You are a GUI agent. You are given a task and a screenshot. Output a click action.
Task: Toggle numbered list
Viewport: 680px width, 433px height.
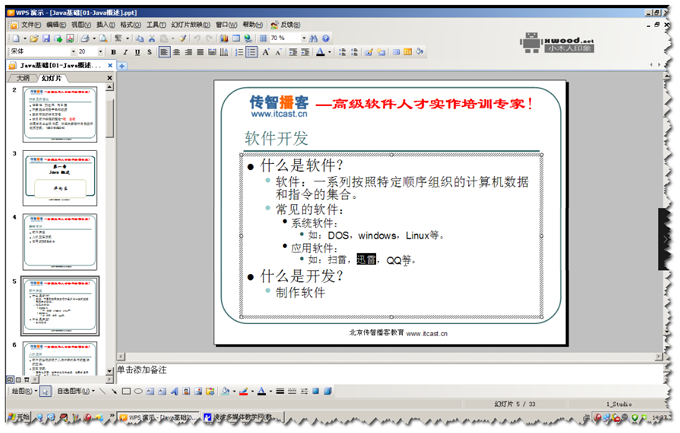click(239, 52)
